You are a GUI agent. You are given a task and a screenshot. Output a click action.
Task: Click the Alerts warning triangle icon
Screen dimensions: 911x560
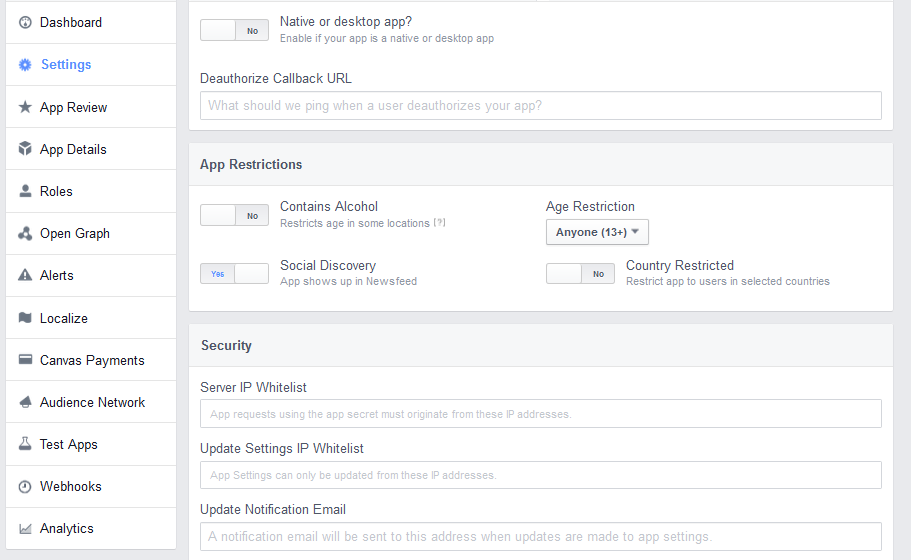click(25, 275)
